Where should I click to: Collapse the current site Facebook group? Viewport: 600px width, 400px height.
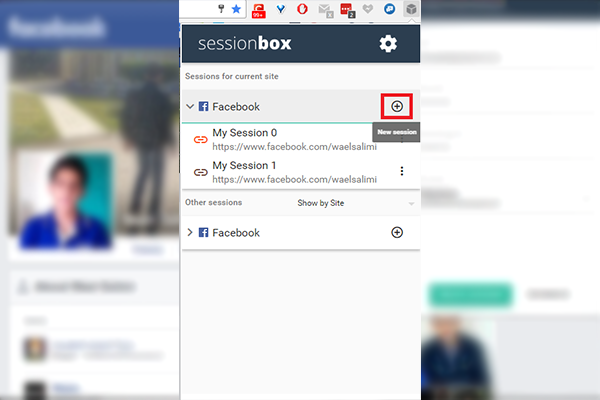(x=190, y=106)
